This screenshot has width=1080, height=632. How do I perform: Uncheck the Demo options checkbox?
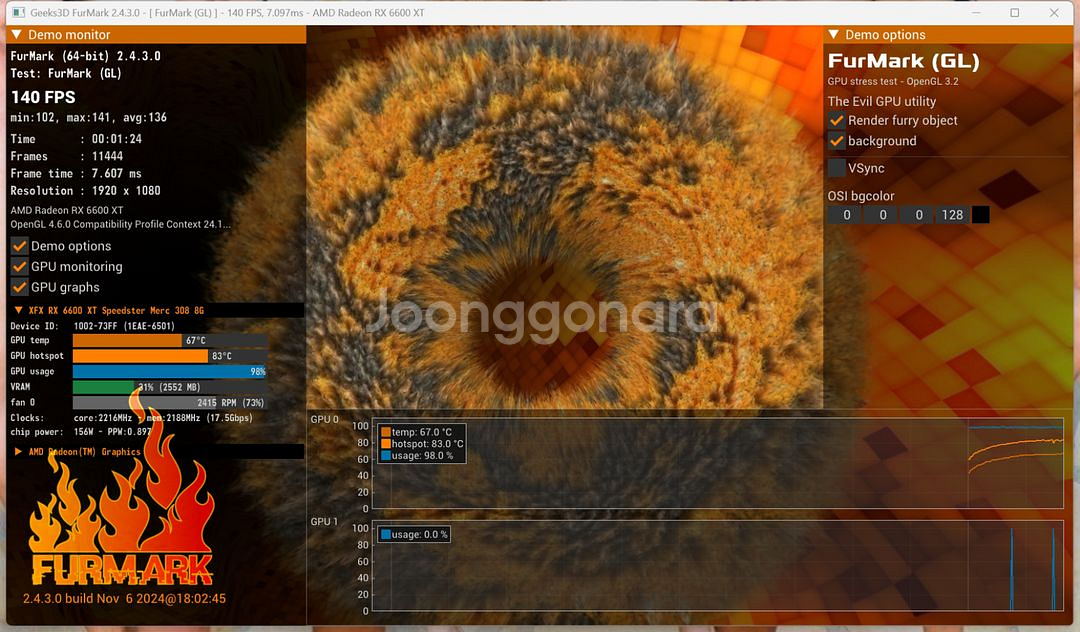[x=19, y=246]
